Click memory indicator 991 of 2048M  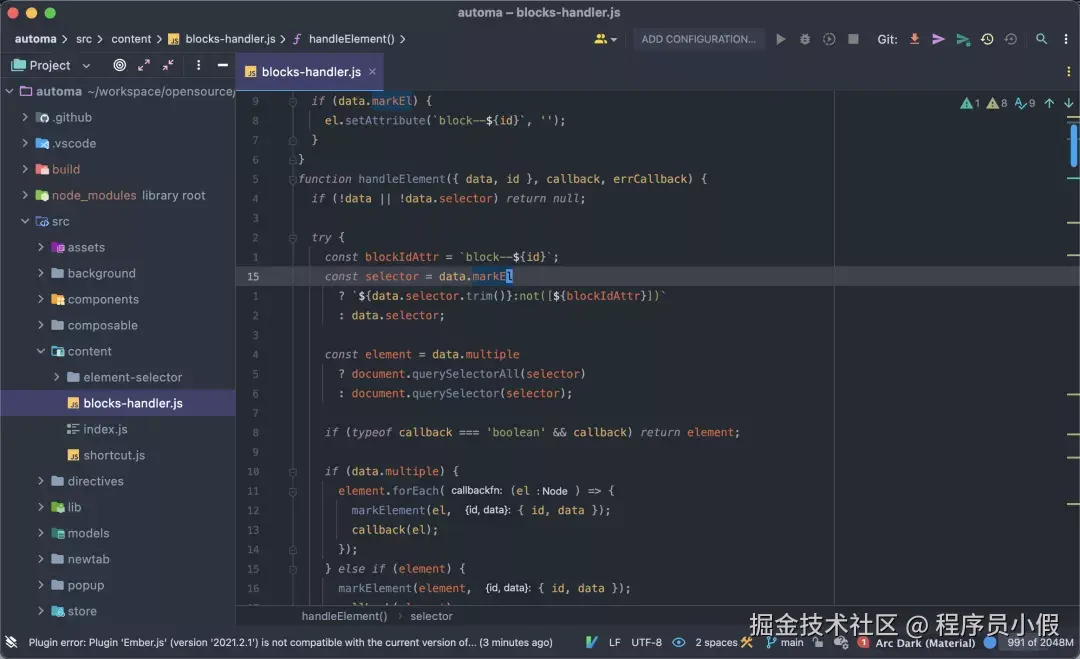click(x=1040, y=642)
